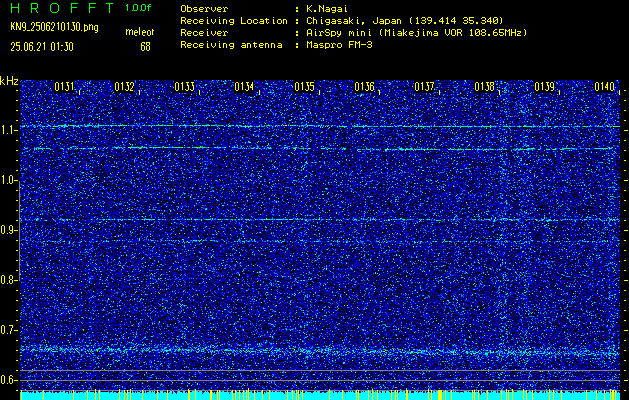Click the version label 1.00f
Image resolution: width=629 pixels, height=400 pixels.
(138, 8)
